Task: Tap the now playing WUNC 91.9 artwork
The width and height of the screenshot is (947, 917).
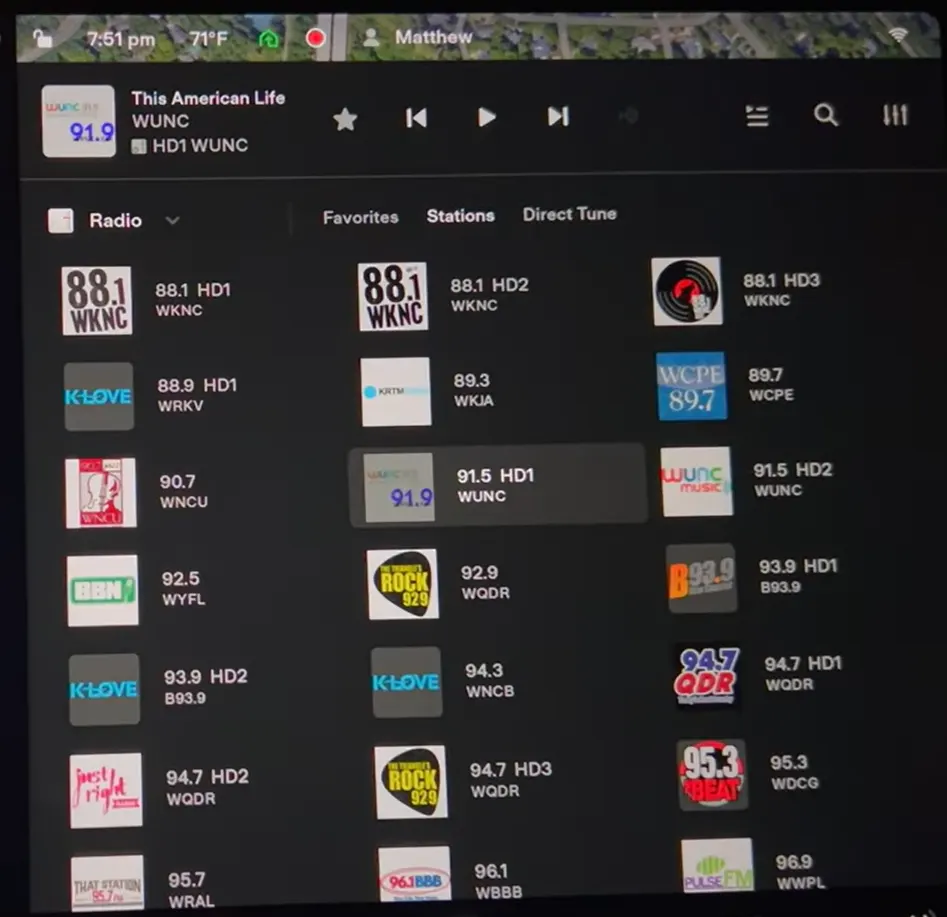Action: pyautogui.click(x=78, y=121)
